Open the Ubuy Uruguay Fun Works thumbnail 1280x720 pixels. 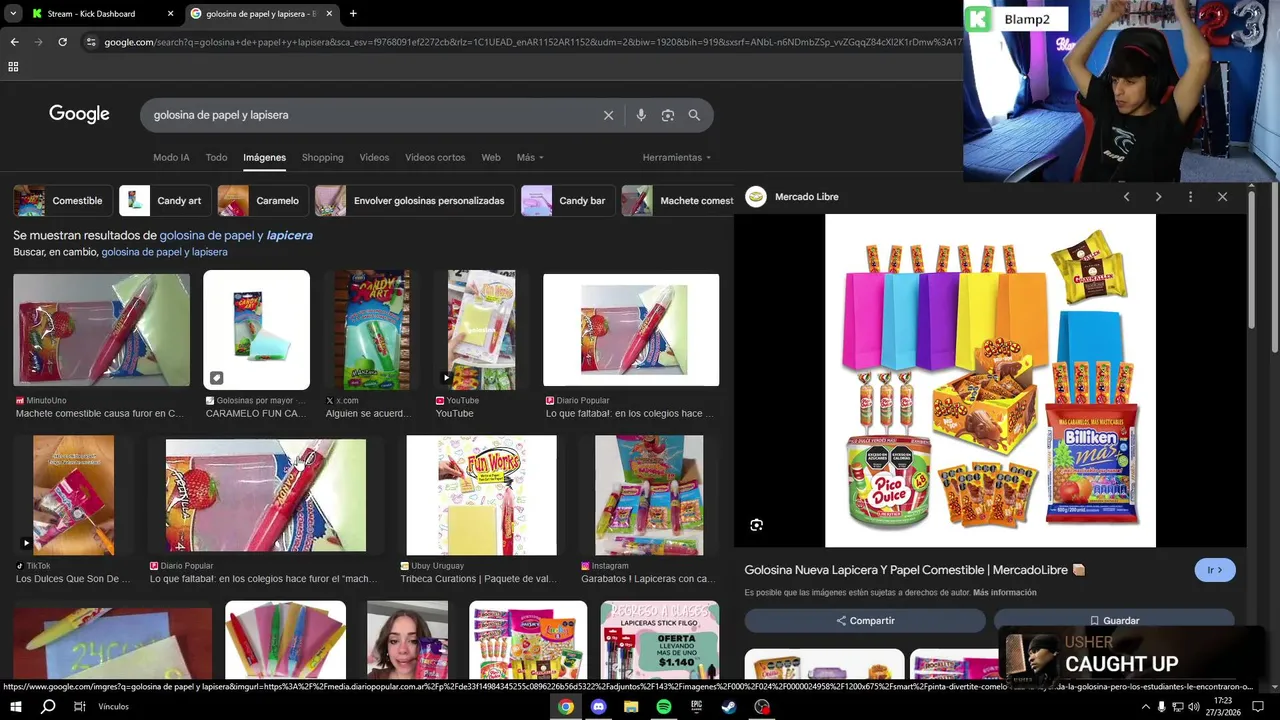click(x=481, y=495)
